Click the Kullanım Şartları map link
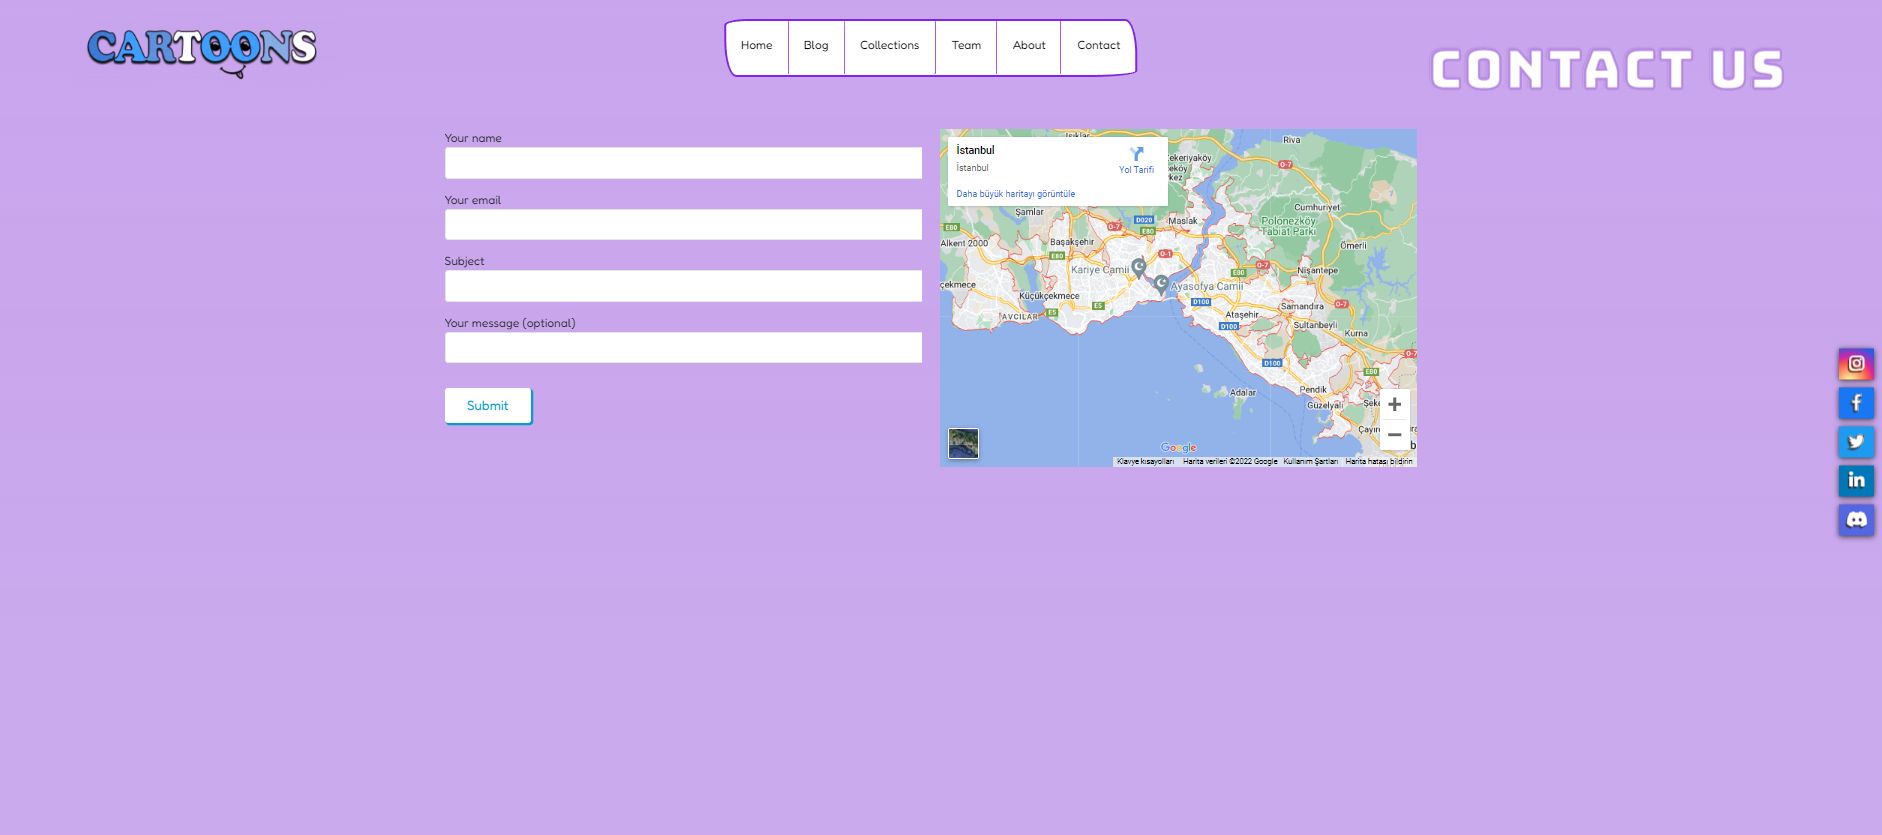This screenshot has width=1882, height=835. (x=1310, y=462)
